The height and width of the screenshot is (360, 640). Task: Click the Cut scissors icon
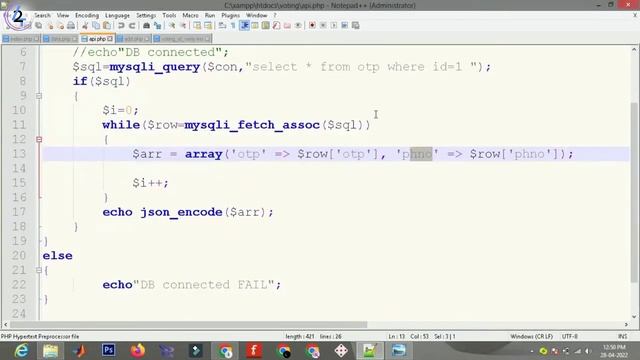pos(85,26)
